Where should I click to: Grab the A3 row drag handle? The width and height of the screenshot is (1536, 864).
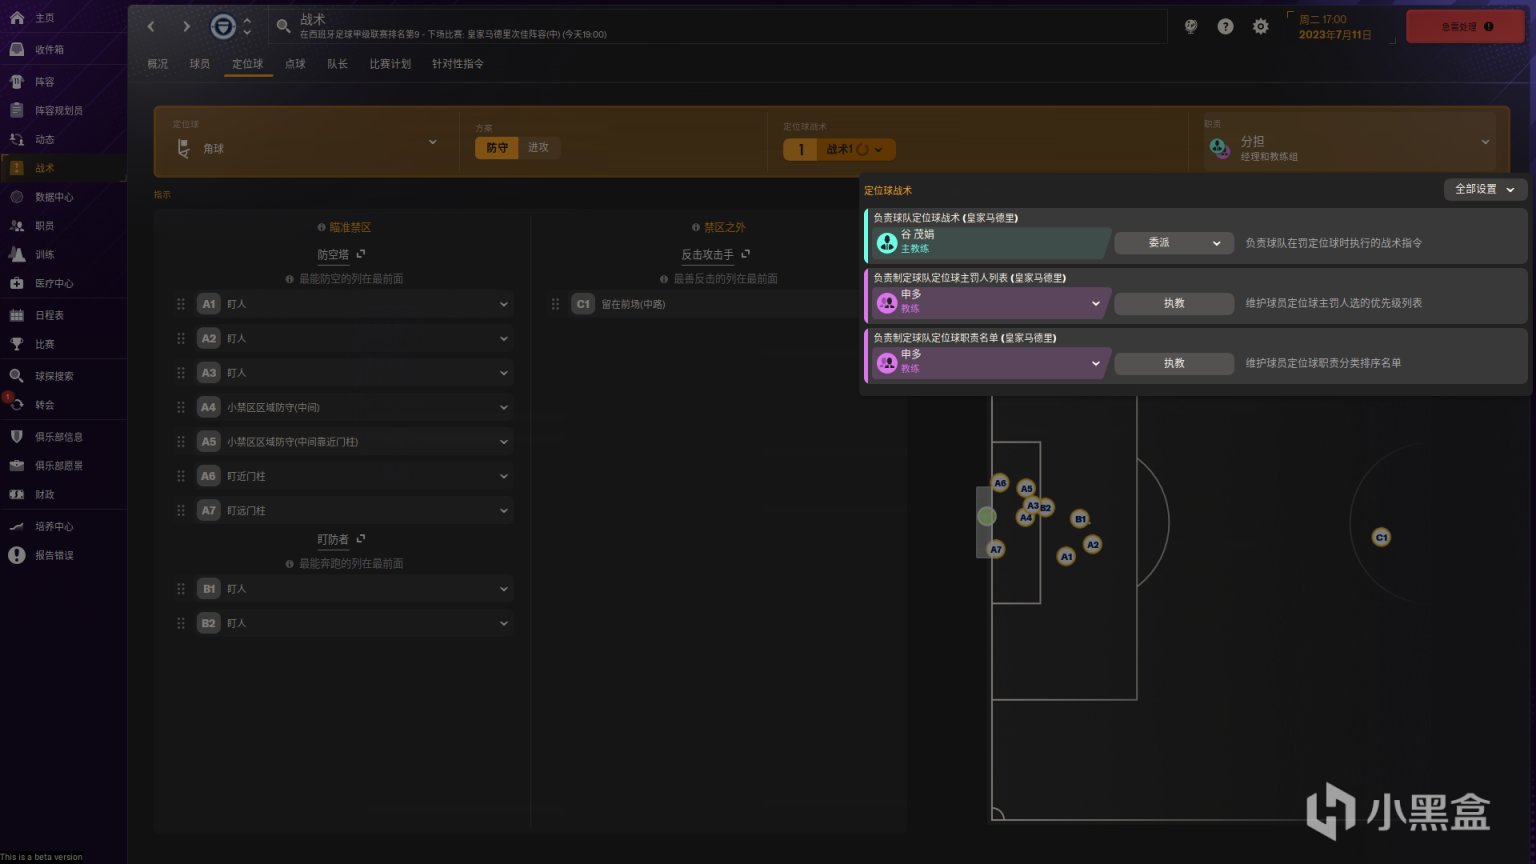[x=181, y=373]
